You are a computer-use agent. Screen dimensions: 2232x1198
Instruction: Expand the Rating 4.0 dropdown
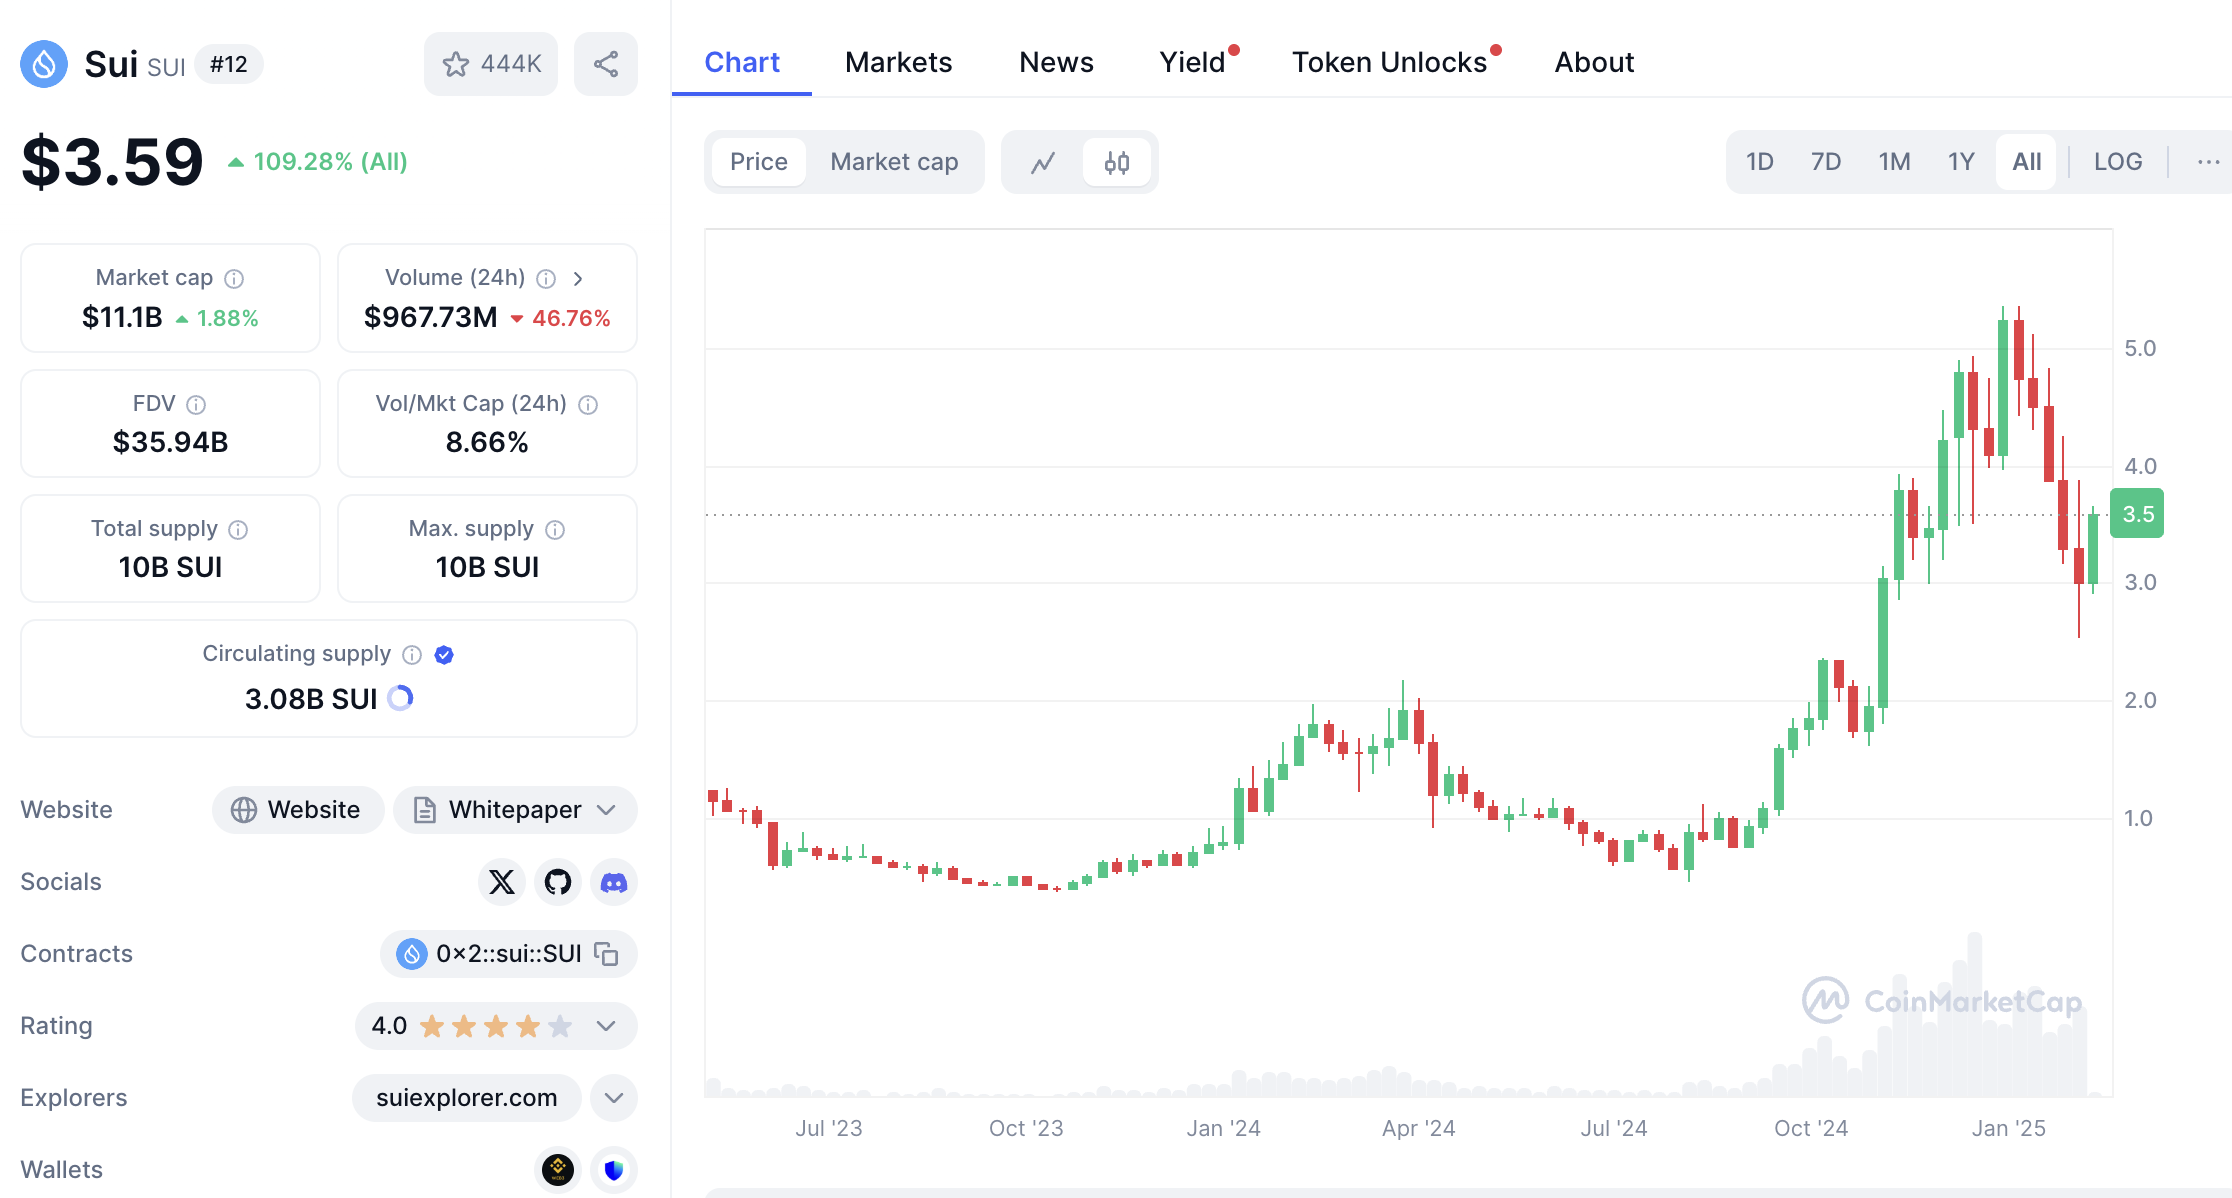606,1026
